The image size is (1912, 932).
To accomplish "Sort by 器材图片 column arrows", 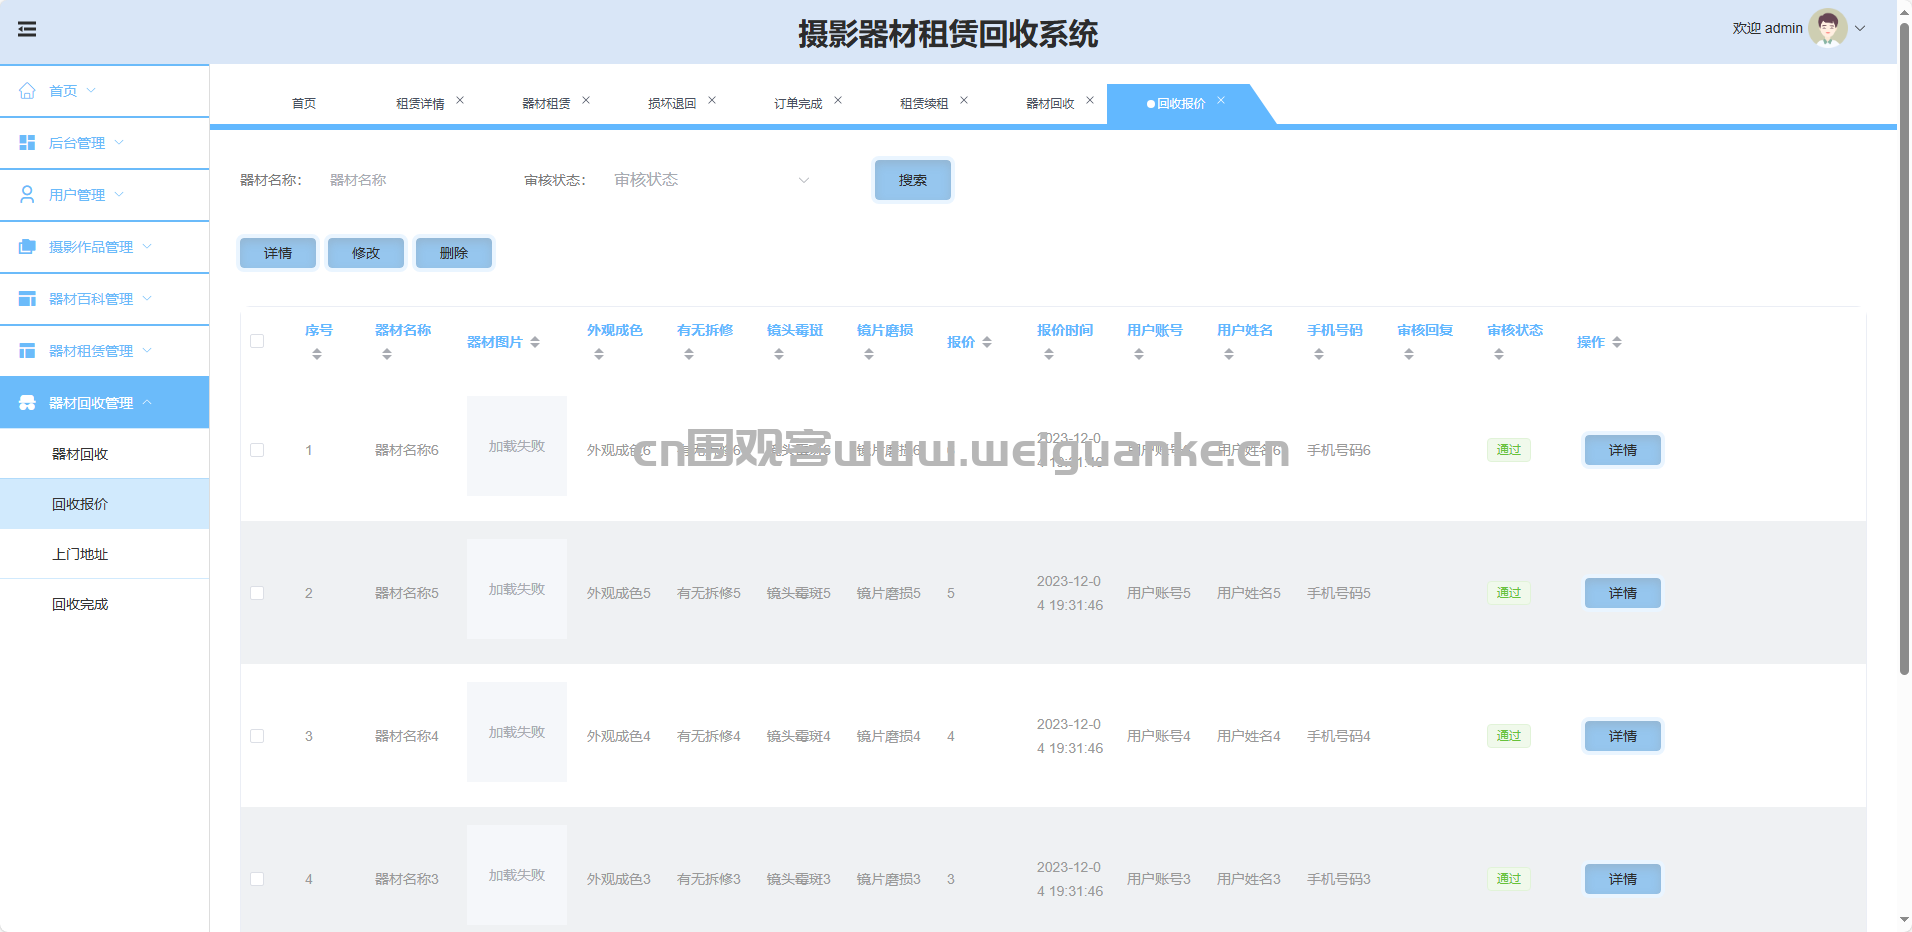I will 535,342.
